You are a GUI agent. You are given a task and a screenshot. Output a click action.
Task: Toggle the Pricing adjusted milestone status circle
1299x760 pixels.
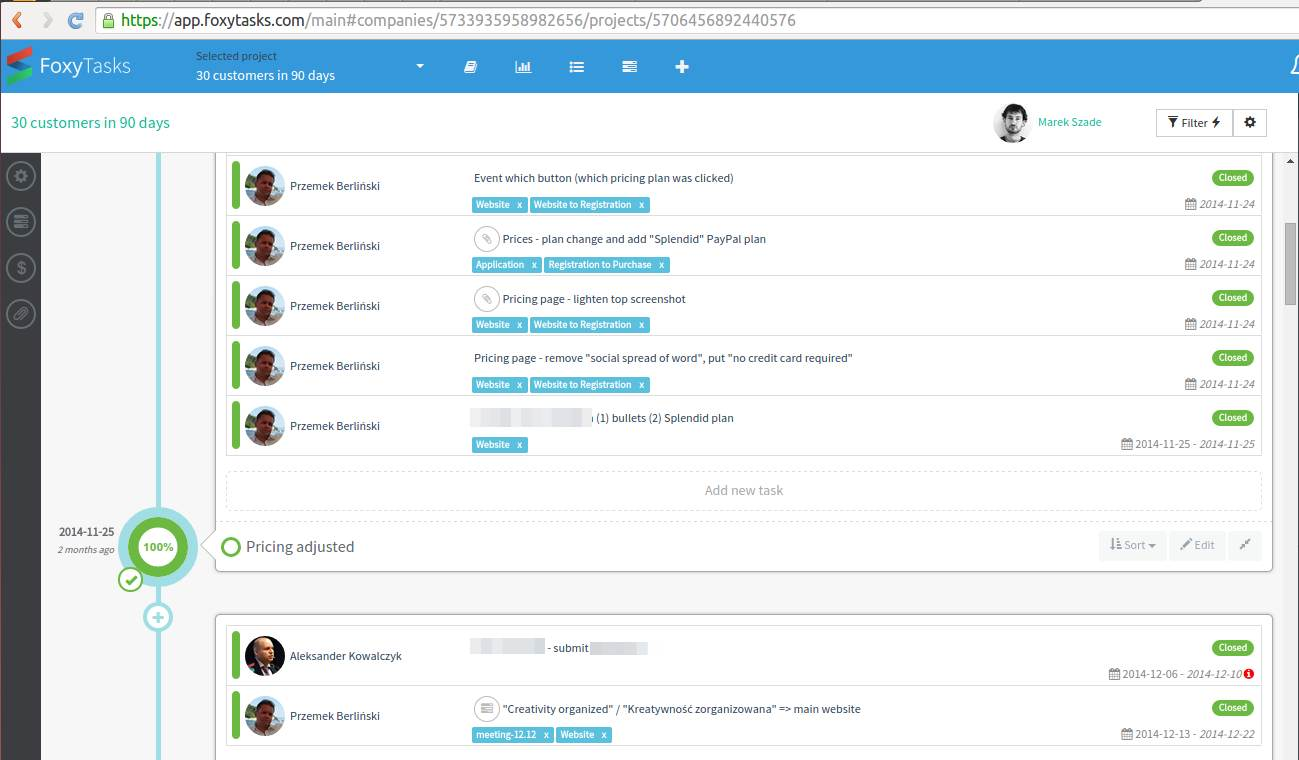[x=231, y=547]
